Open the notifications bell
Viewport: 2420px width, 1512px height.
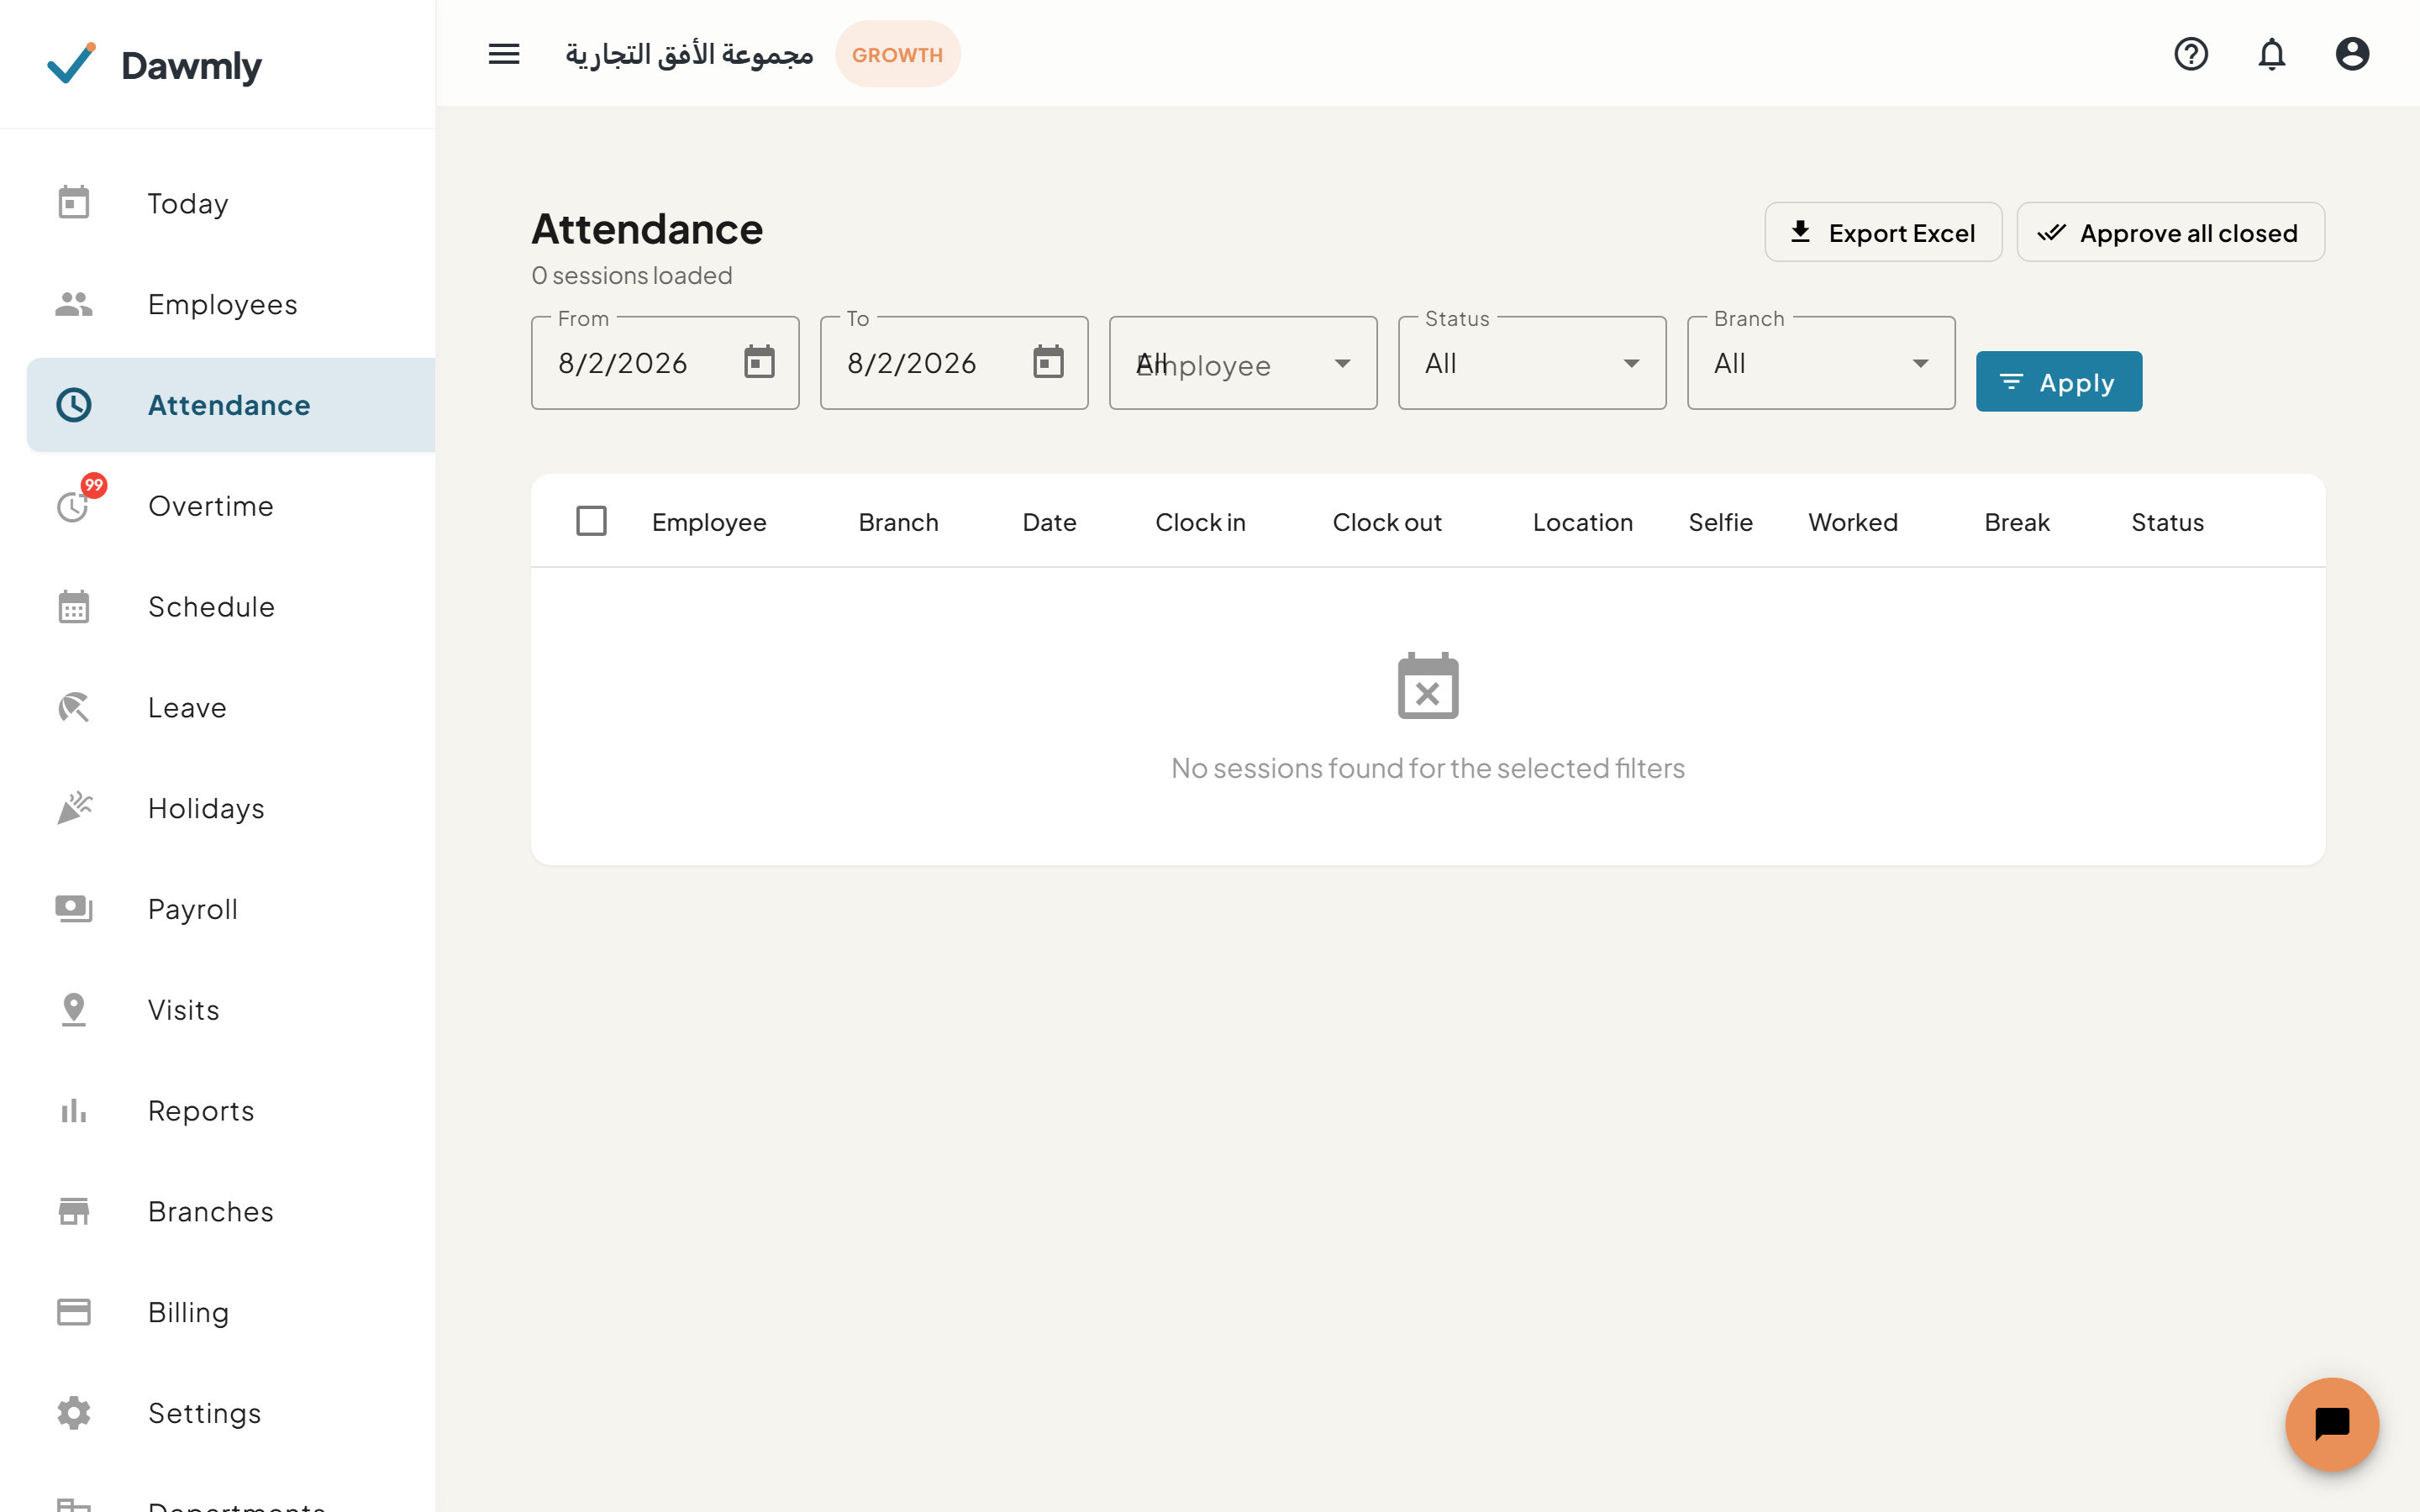click(x=2272, y=54)
